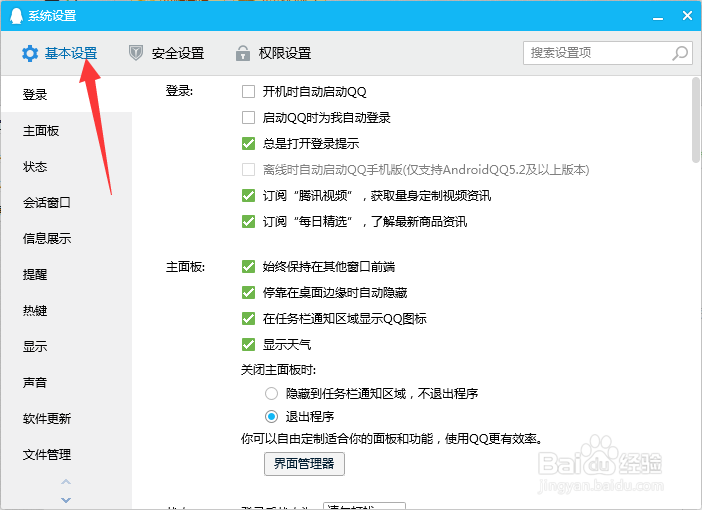Minimize the 系统设置 window
Screen dimensions: 702x510
pos(658,18)
